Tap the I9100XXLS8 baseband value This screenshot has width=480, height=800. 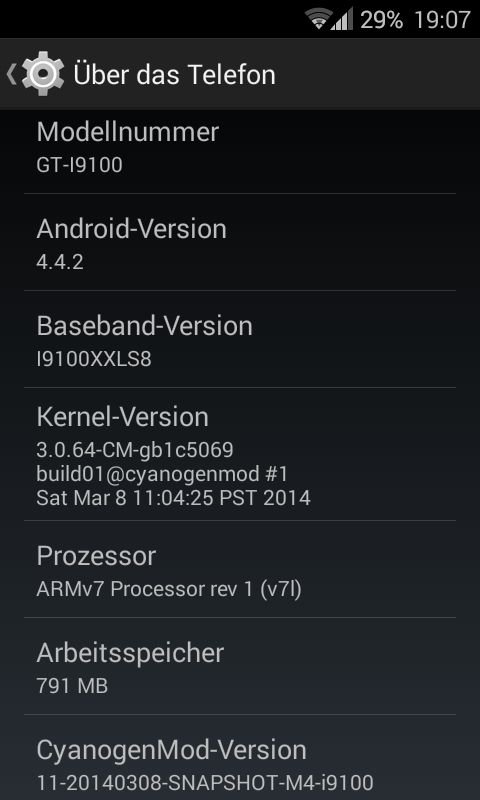click(x=94, y=359)
